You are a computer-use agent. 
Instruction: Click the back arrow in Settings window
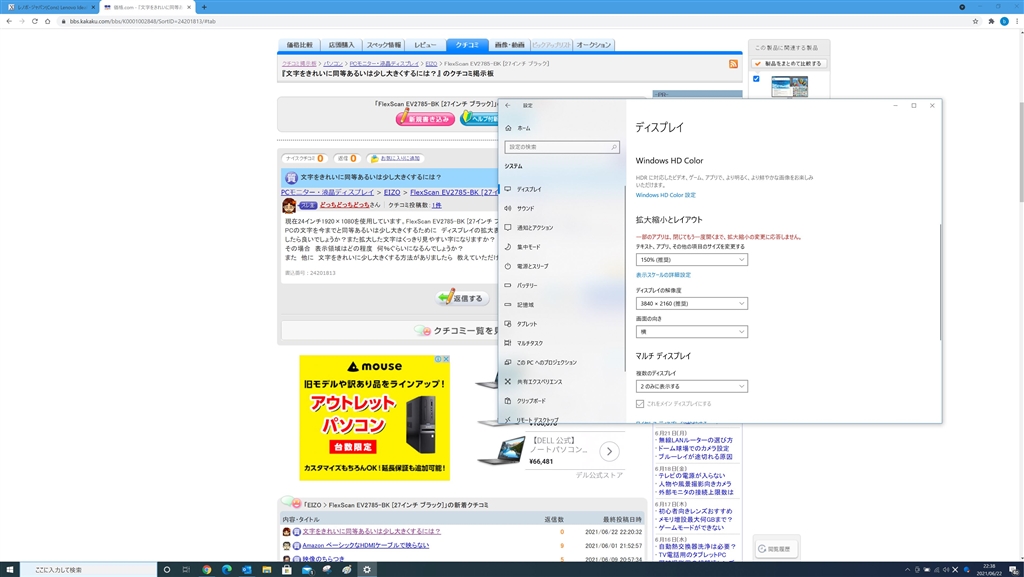coord(508,105)
